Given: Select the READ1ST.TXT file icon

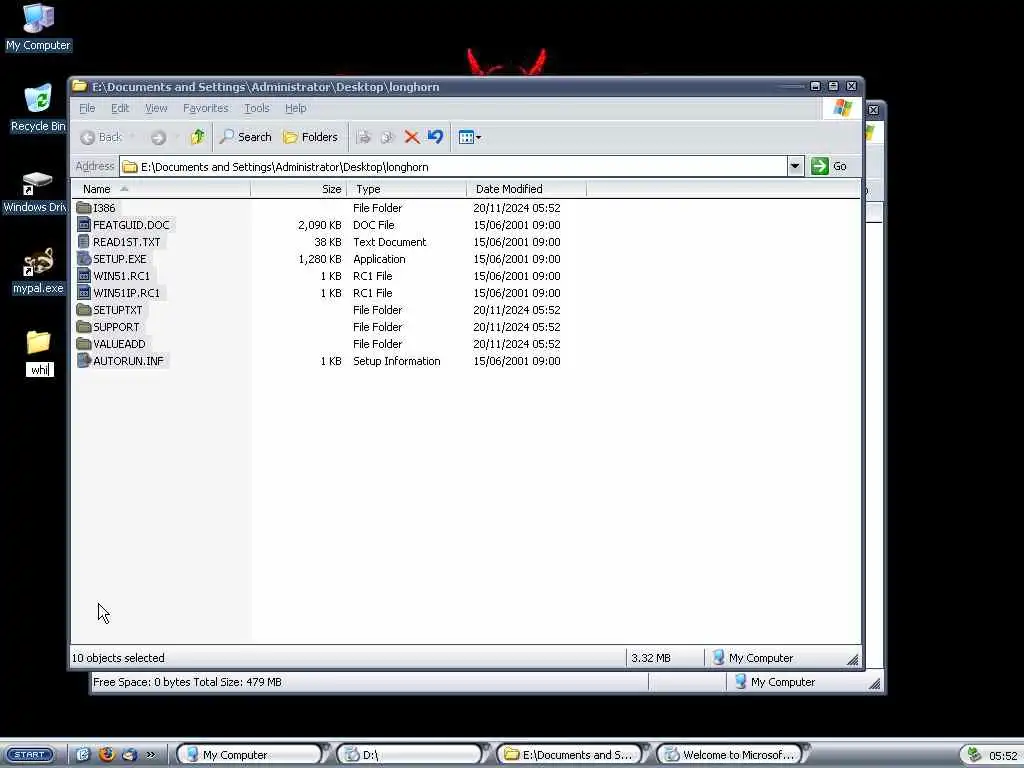Looking at the screenshot, I should coord(84,242).
